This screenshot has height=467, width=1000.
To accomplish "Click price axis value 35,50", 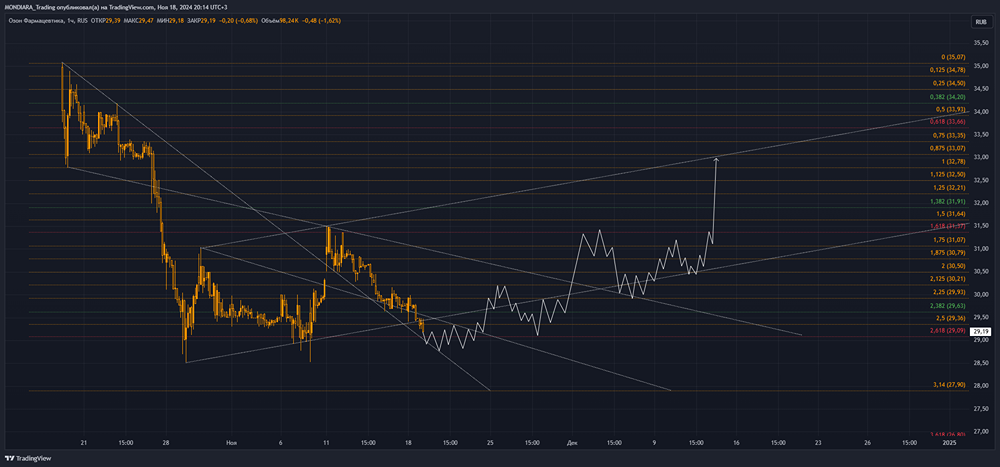I will click(982, 43).
